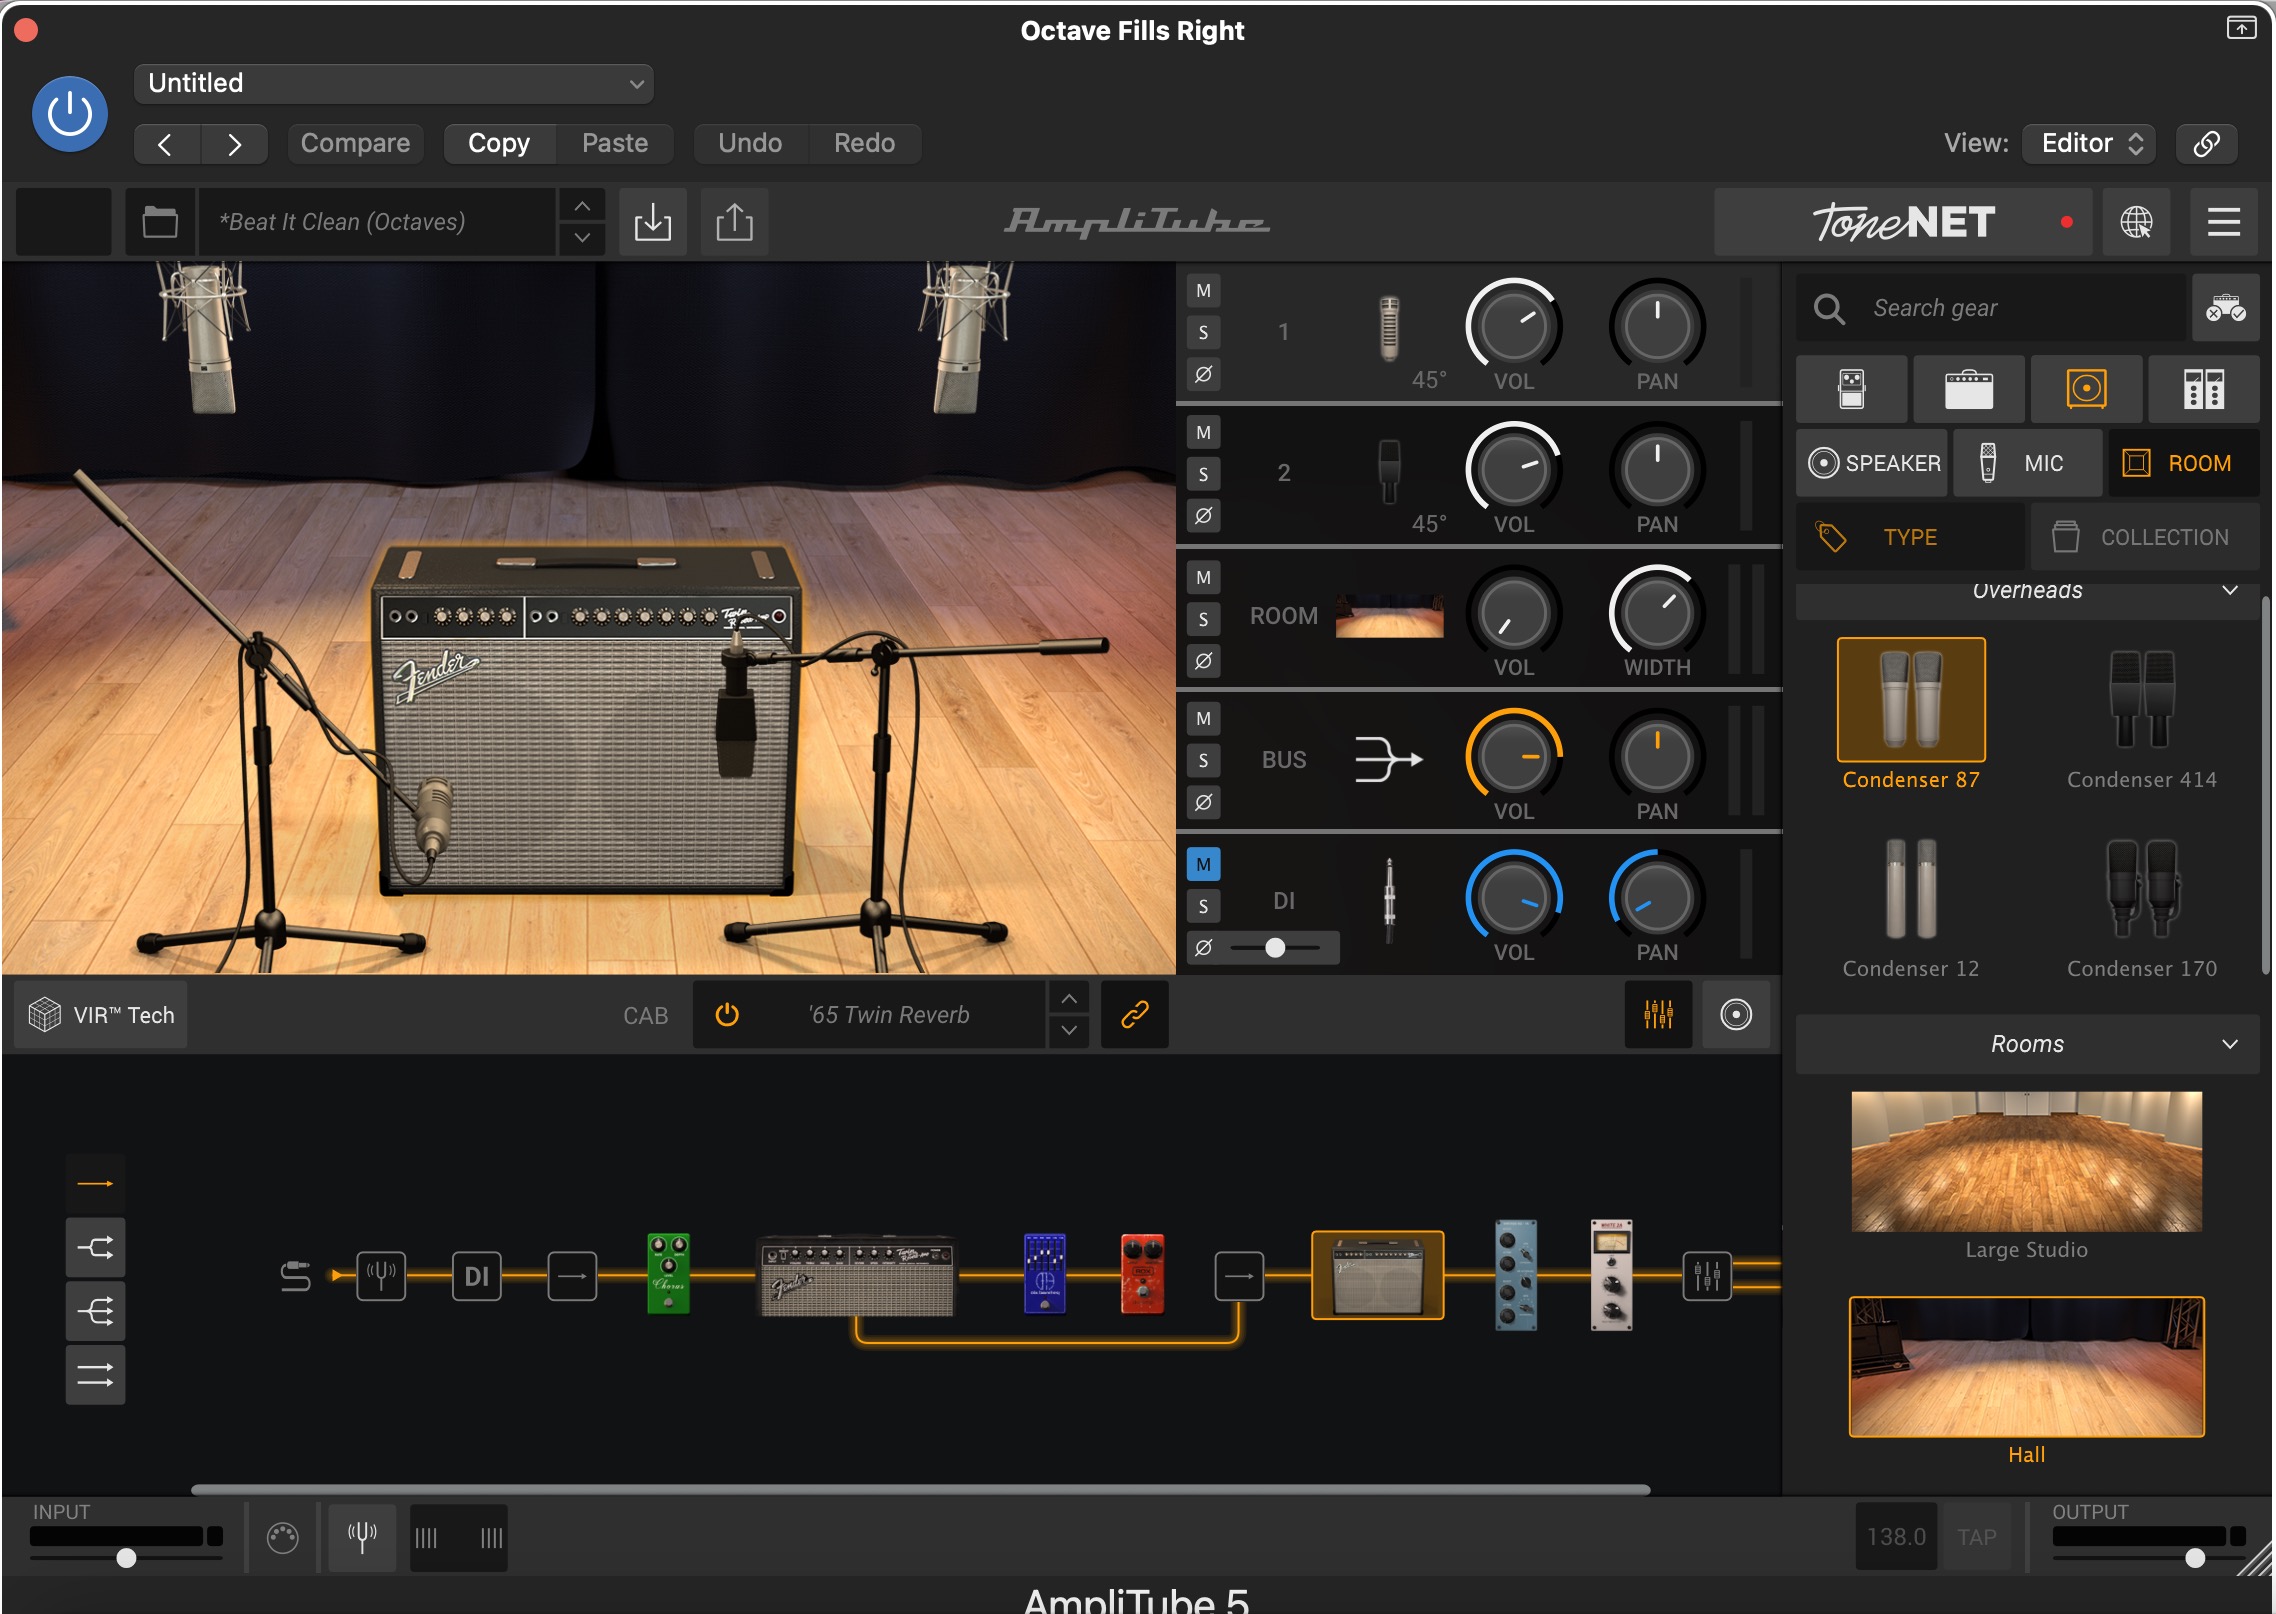This screenshot has width=2276, height=1614.
Task: Open the hamburger main menu
Action: pos(2223,222)
